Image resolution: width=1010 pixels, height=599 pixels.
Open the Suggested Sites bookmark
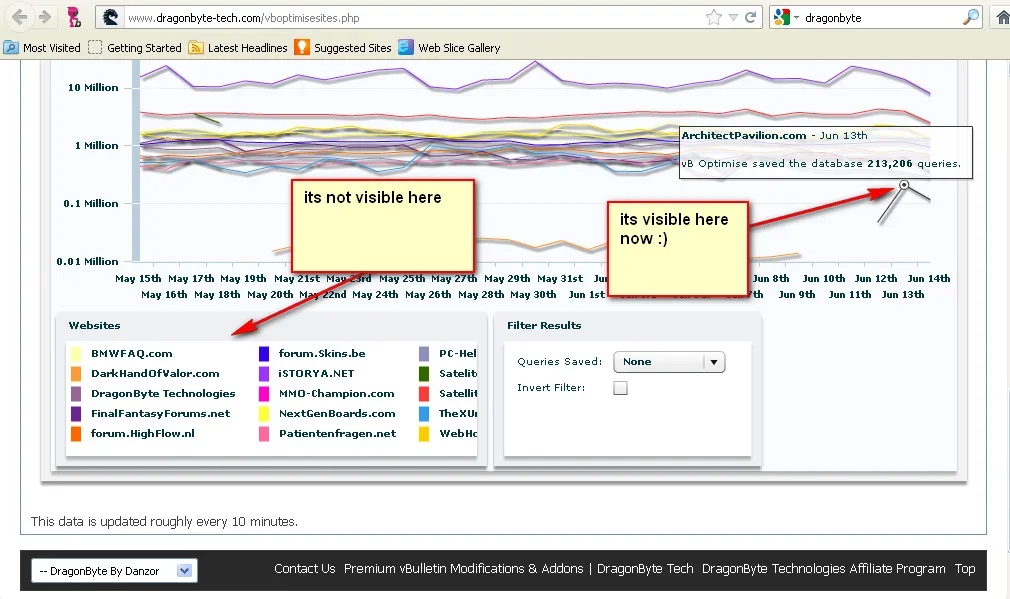point(343,48)
